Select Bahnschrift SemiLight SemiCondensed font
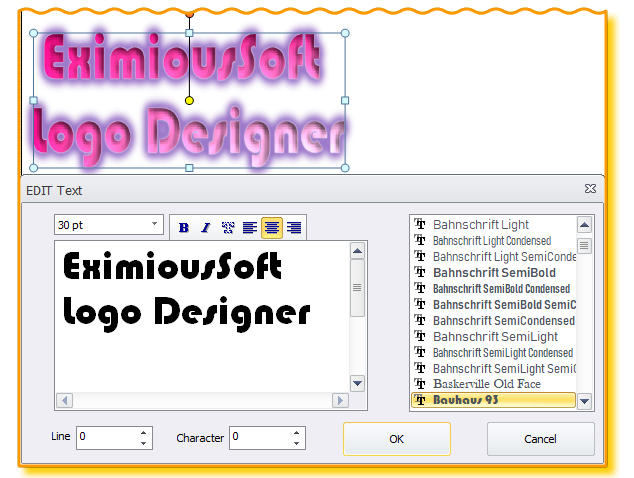634x478 pixels. 494,368
